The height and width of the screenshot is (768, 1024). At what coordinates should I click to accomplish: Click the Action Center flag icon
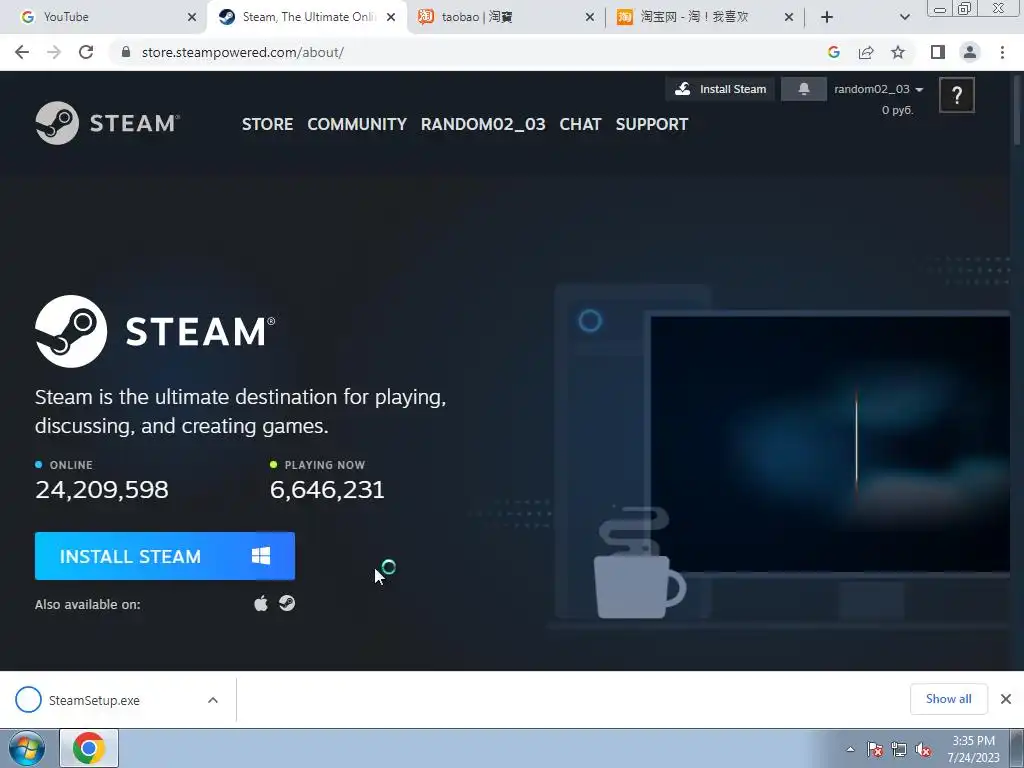click(x=874, y=749)
